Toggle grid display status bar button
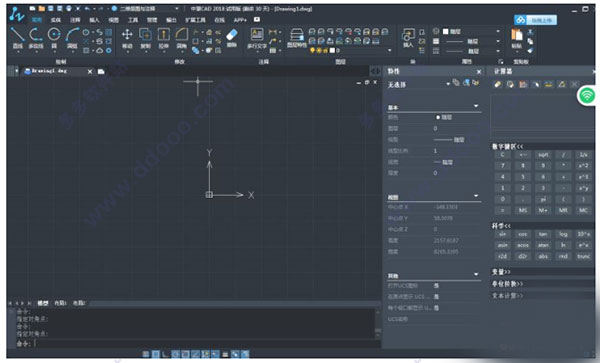The height and width of the screenshot is (363, 600). (155, 354)
